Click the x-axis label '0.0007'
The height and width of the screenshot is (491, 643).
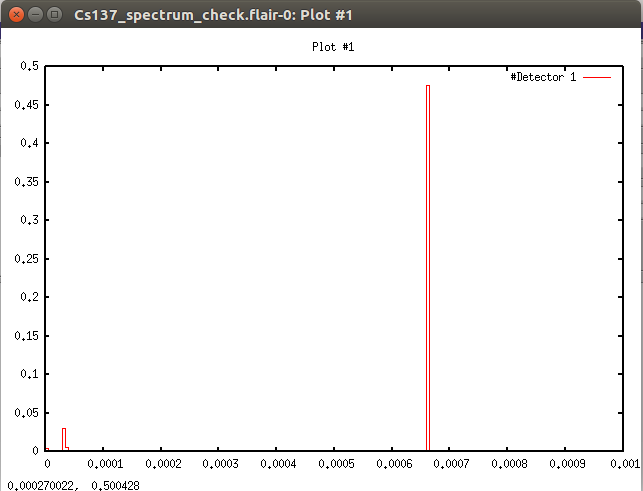[x=451, y=464]
